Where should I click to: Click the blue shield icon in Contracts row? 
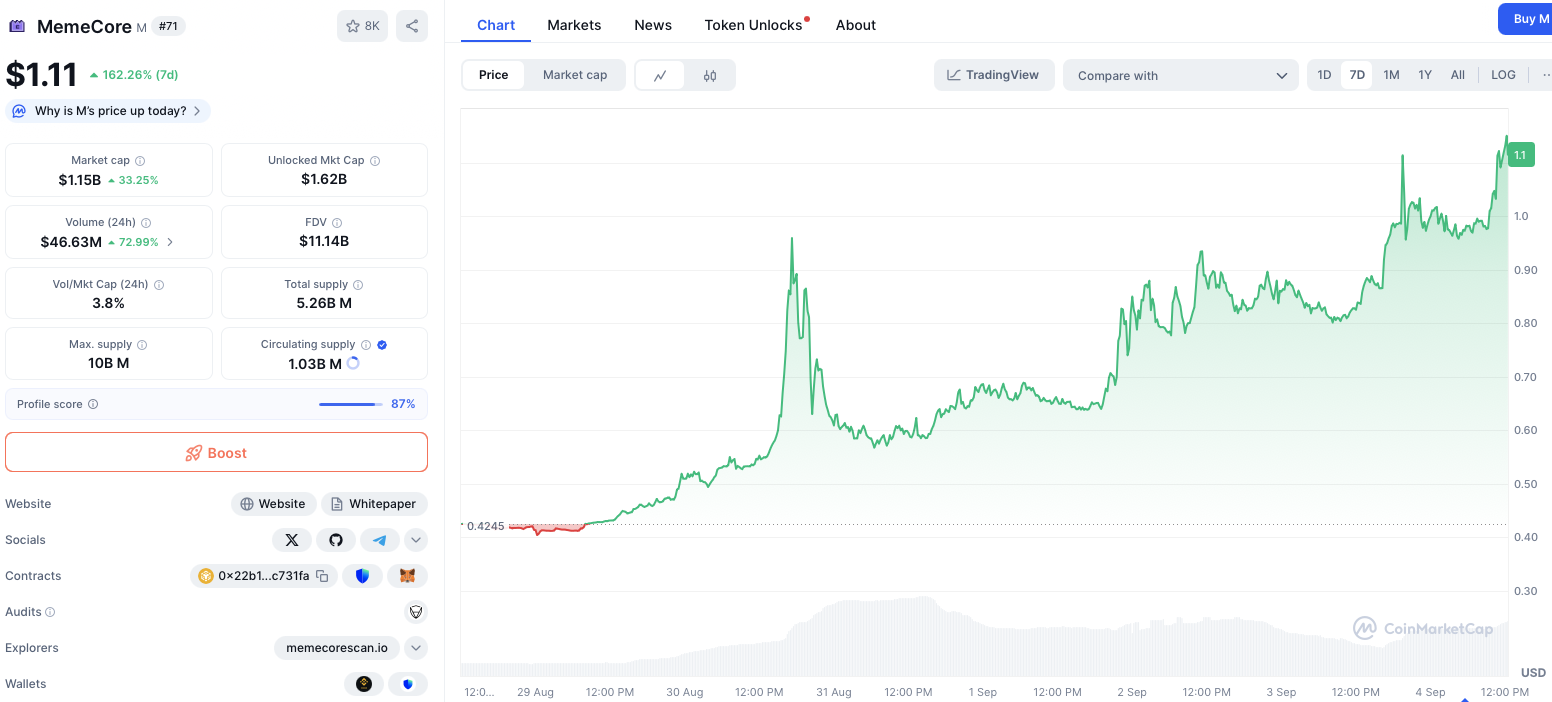pos(362,576)
